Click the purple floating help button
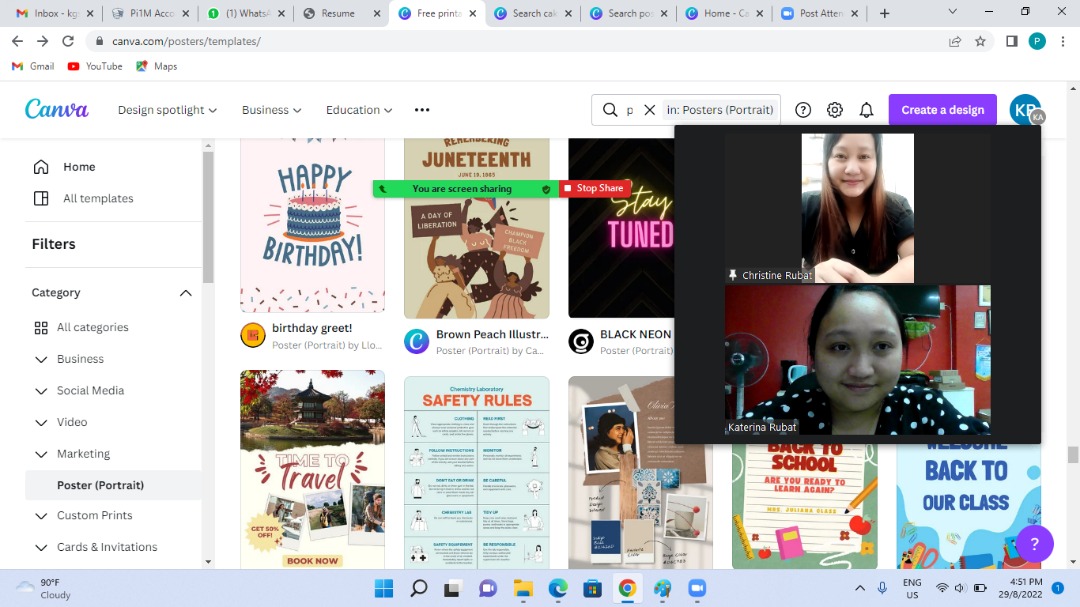The width and height of the screenshot is (1080, 607). [1034, 544]
